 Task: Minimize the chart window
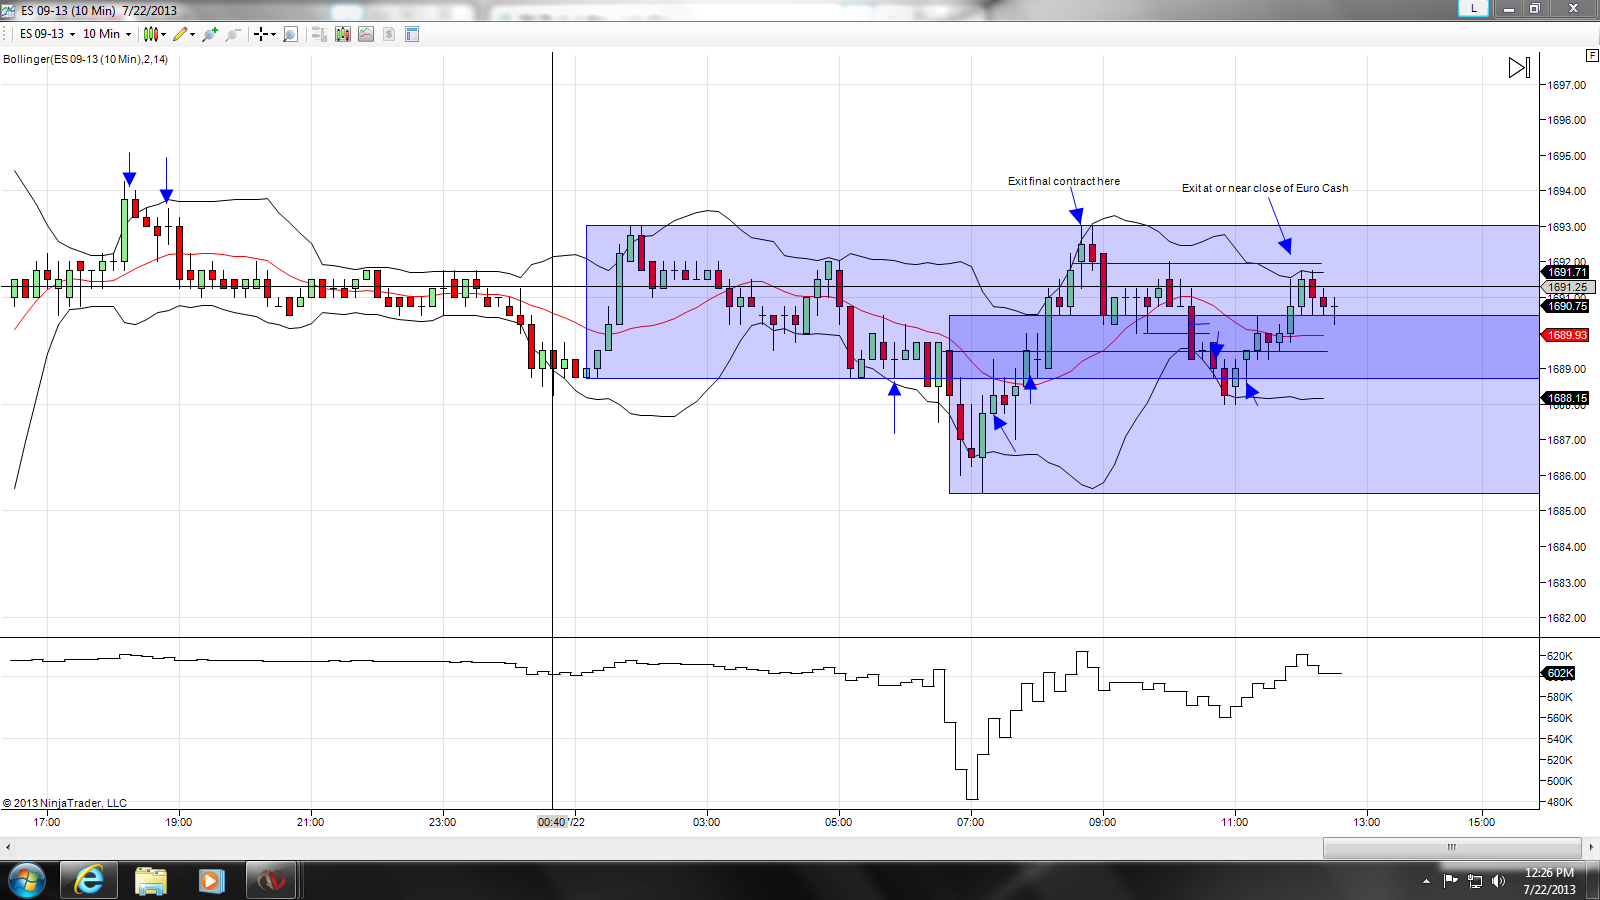pos(1509,8)
